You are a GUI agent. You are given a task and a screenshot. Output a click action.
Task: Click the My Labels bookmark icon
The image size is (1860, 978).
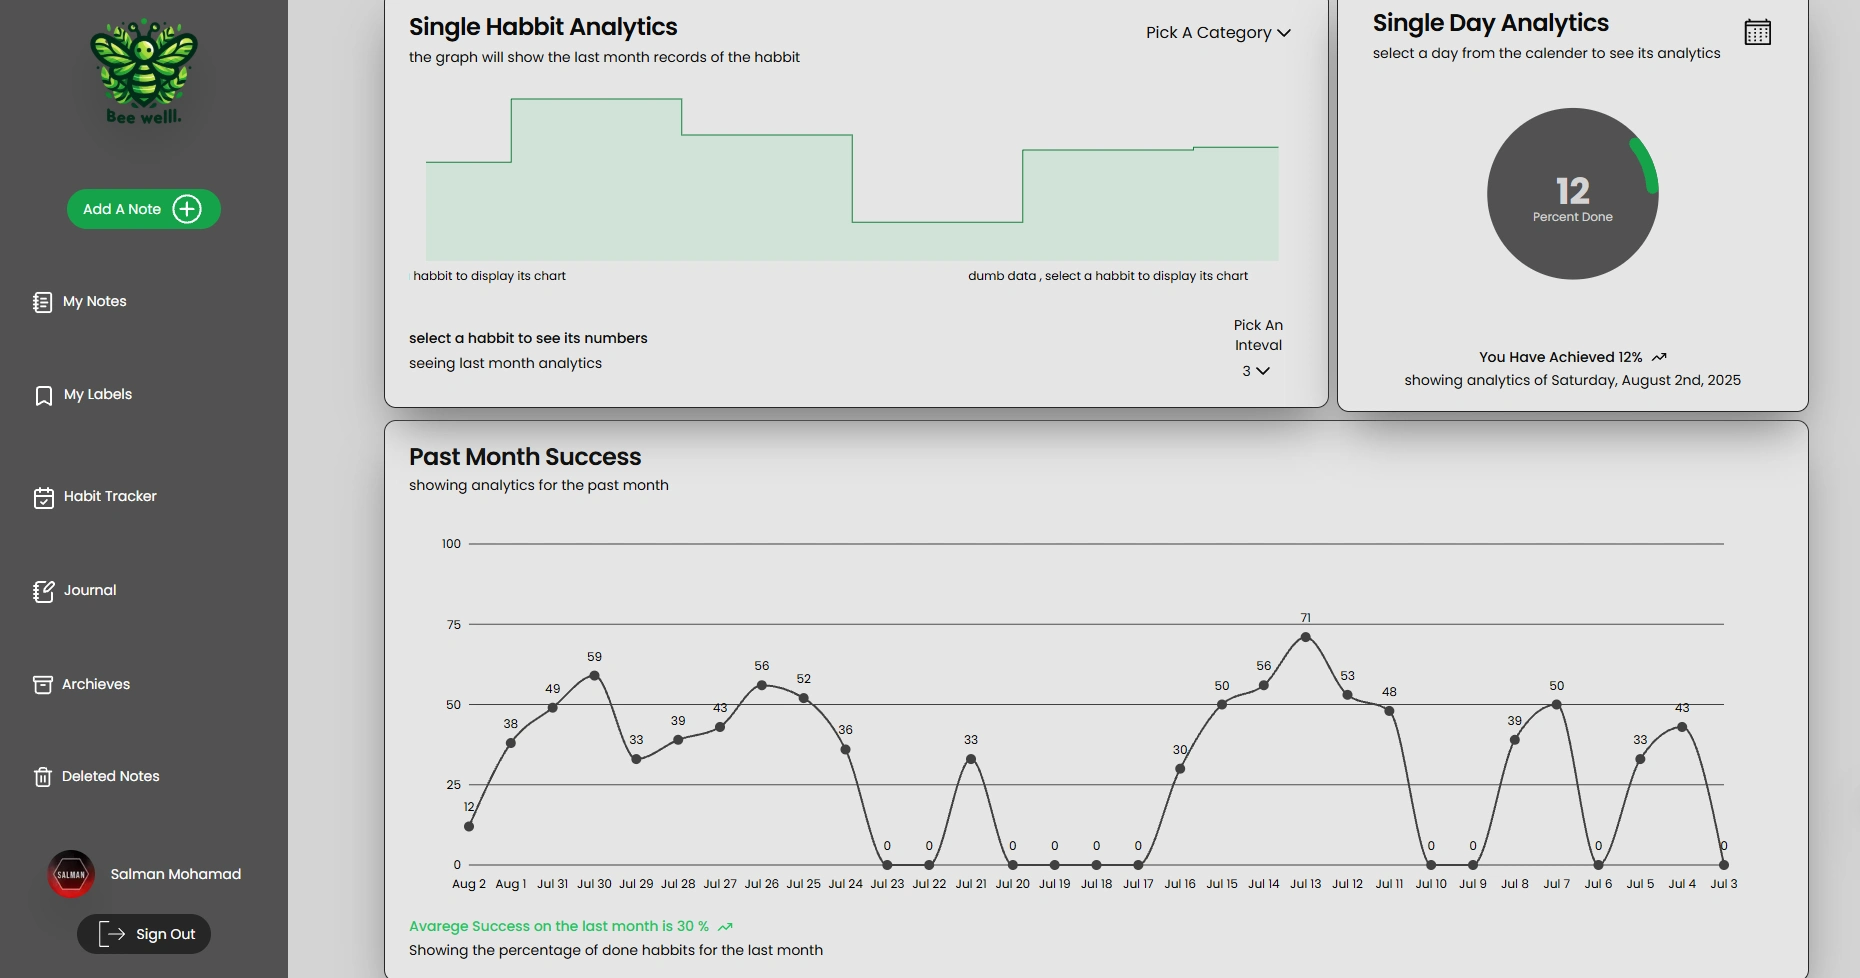click(x=43, y=395)
